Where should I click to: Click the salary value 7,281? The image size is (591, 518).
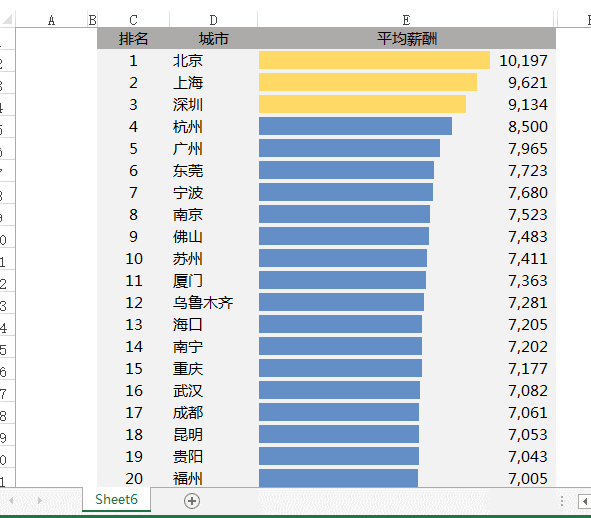pos(527,302)
